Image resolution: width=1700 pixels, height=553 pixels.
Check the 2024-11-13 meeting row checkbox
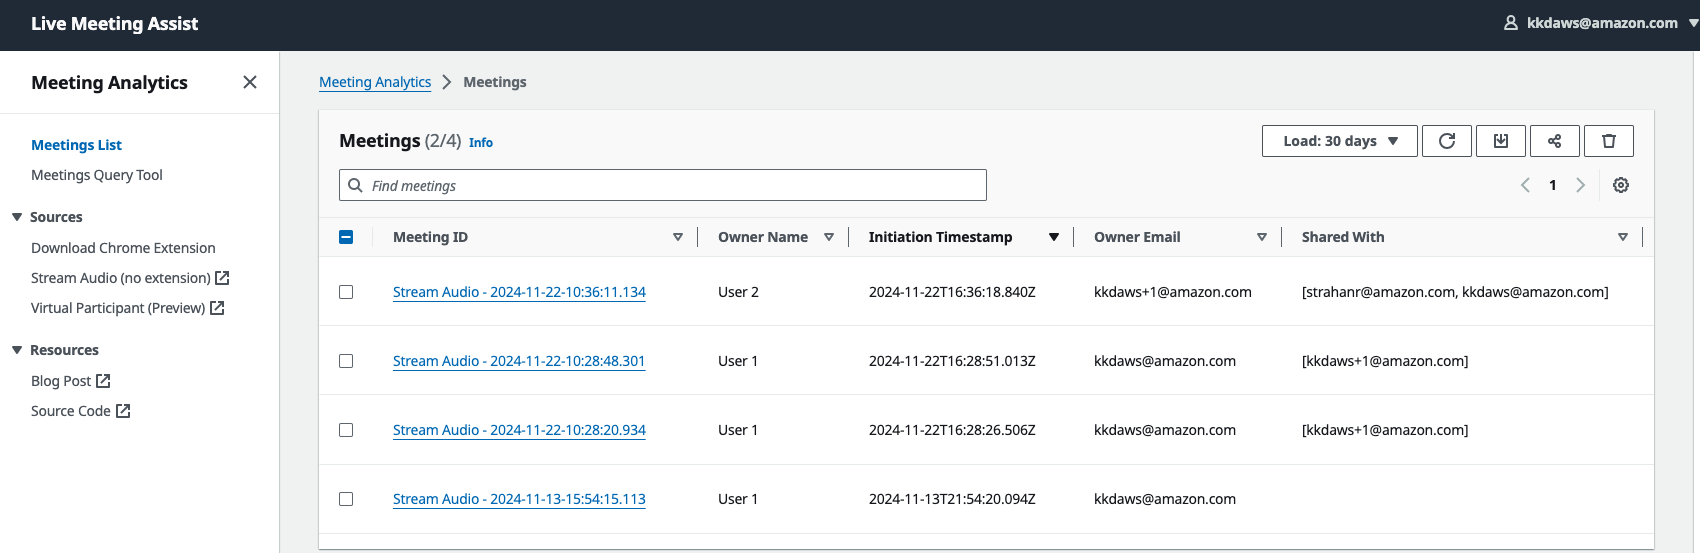coord(346,499)
